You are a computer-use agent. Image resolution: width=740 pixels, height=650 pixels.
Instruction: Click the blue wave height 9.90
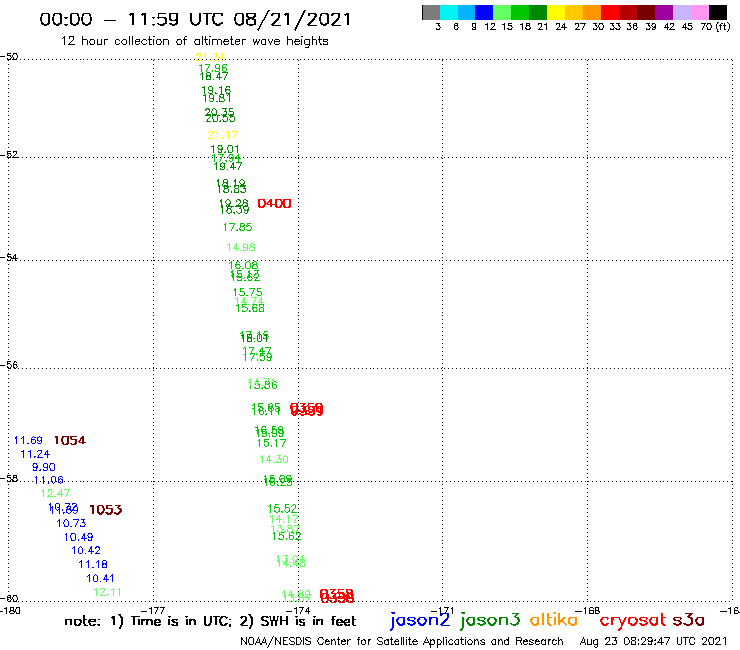click(x=43, y=467)
